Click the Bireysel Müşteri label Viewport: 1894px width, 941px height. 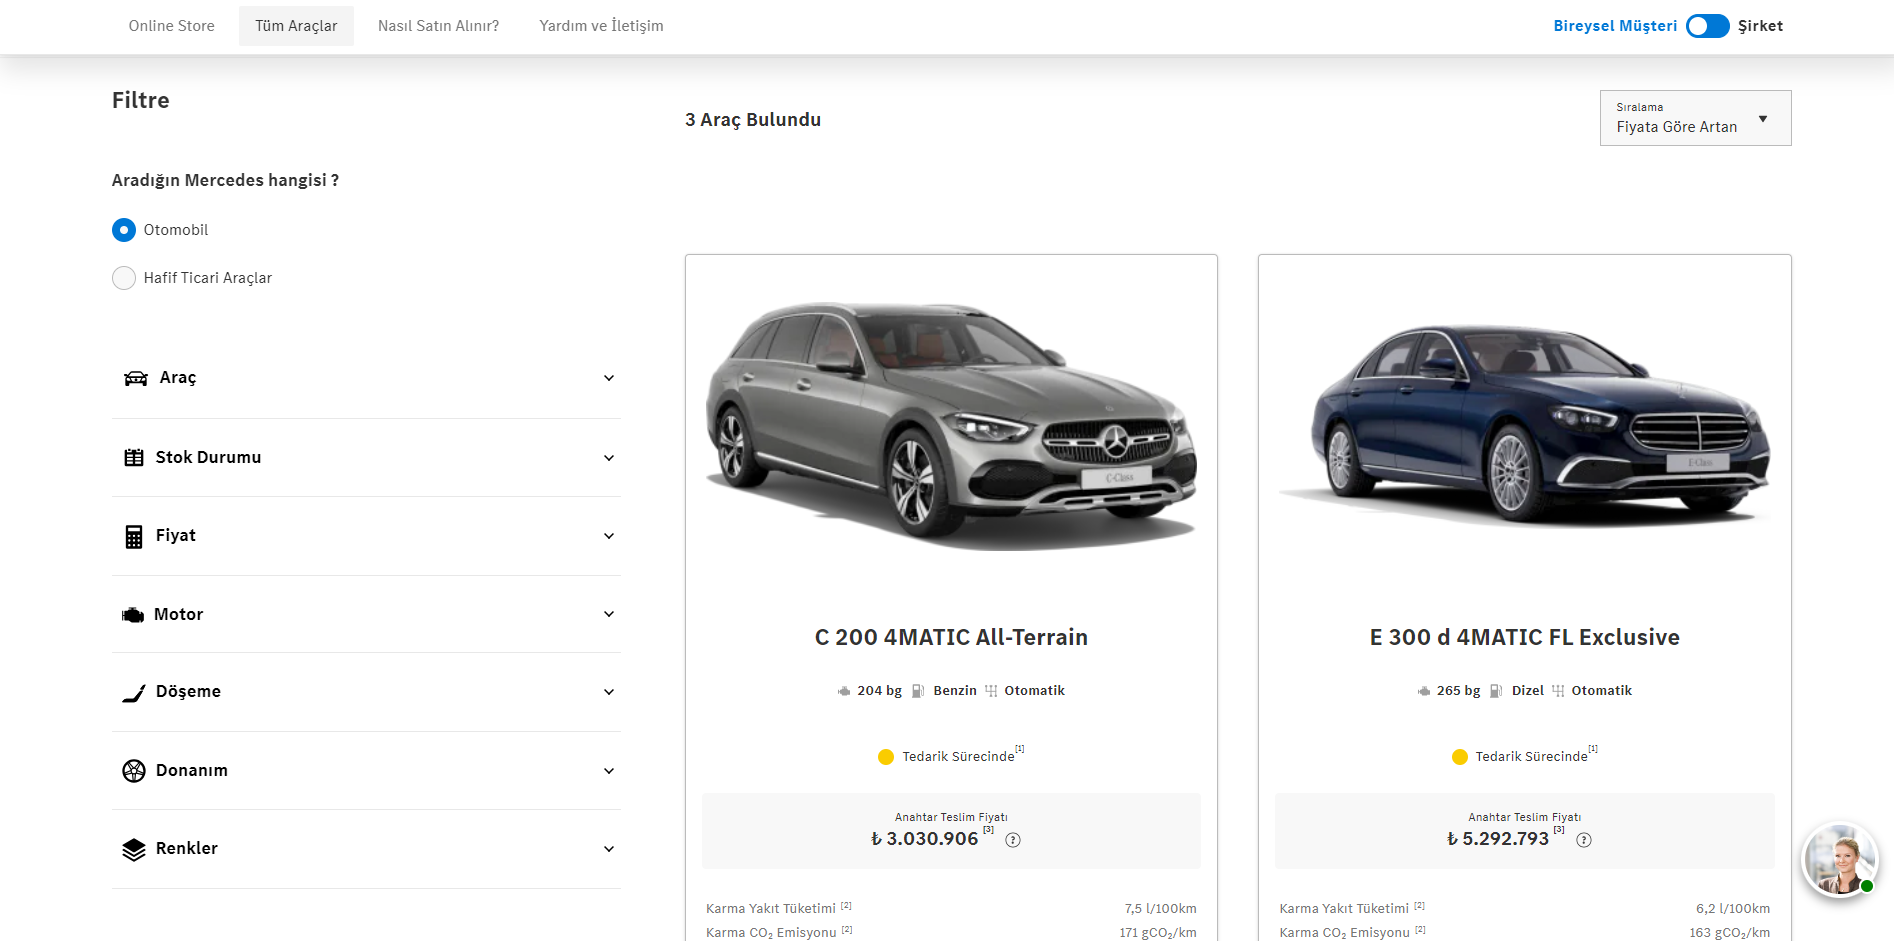tap(1615, 26)
